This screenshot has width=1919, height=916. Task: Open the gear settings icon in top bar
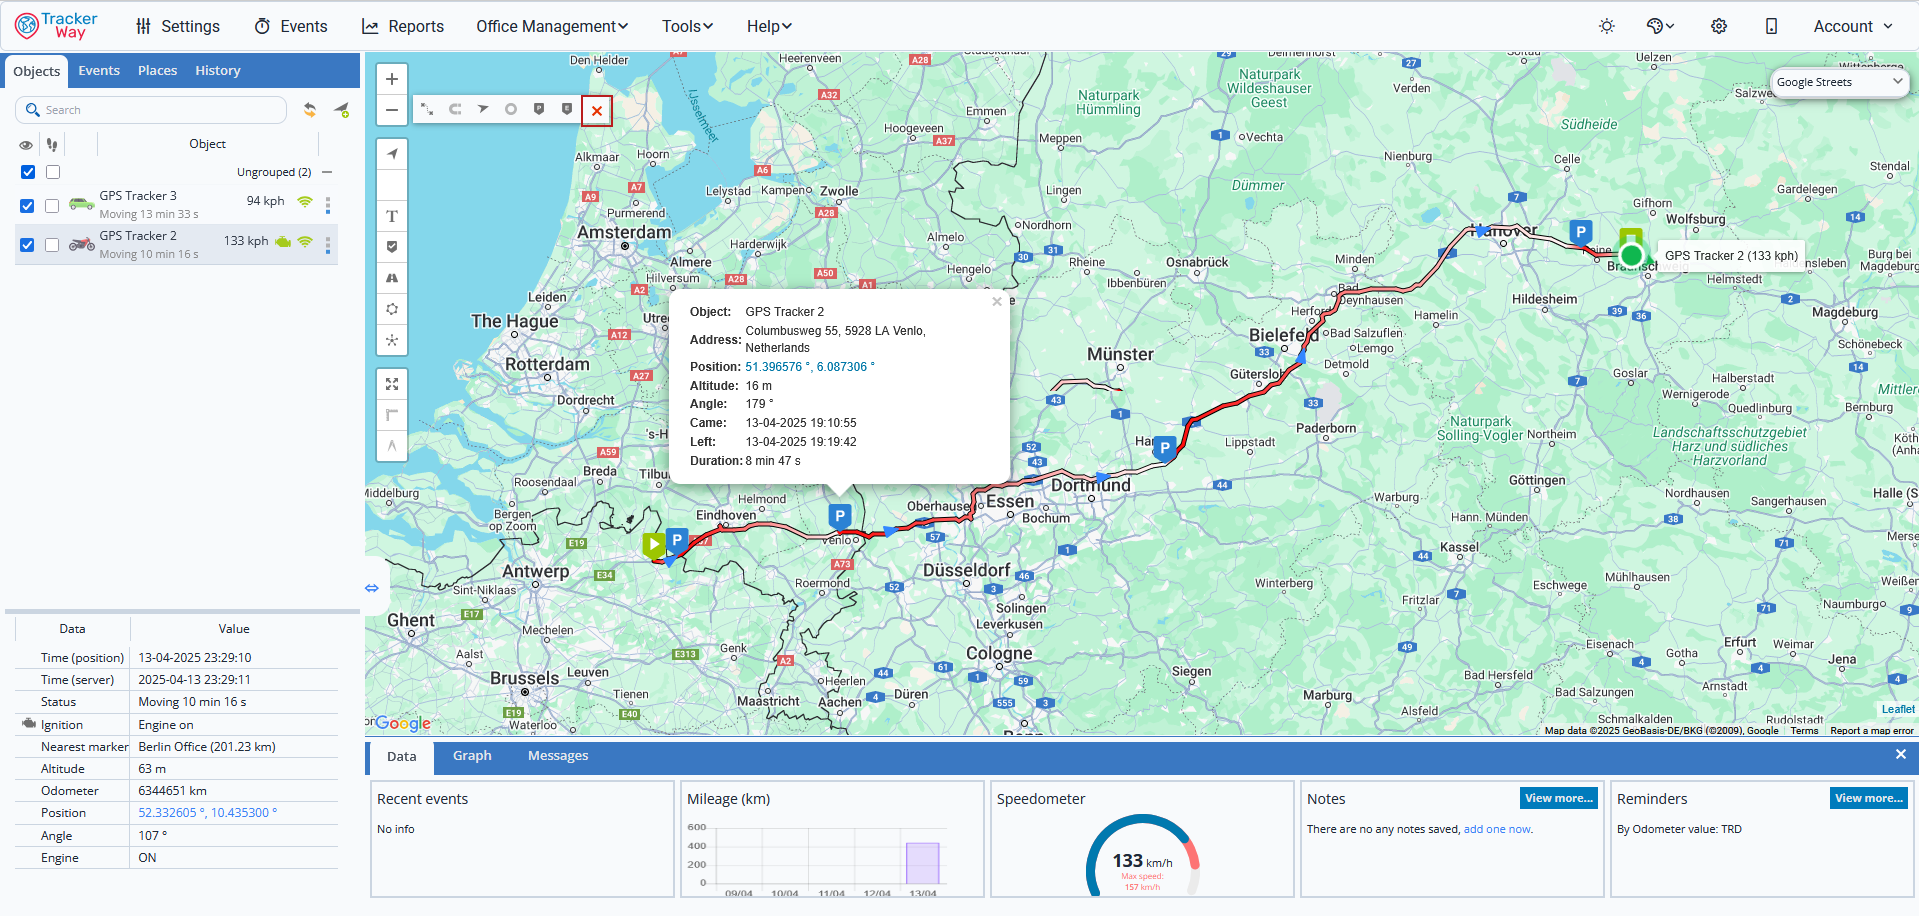tap(1719, 26)
